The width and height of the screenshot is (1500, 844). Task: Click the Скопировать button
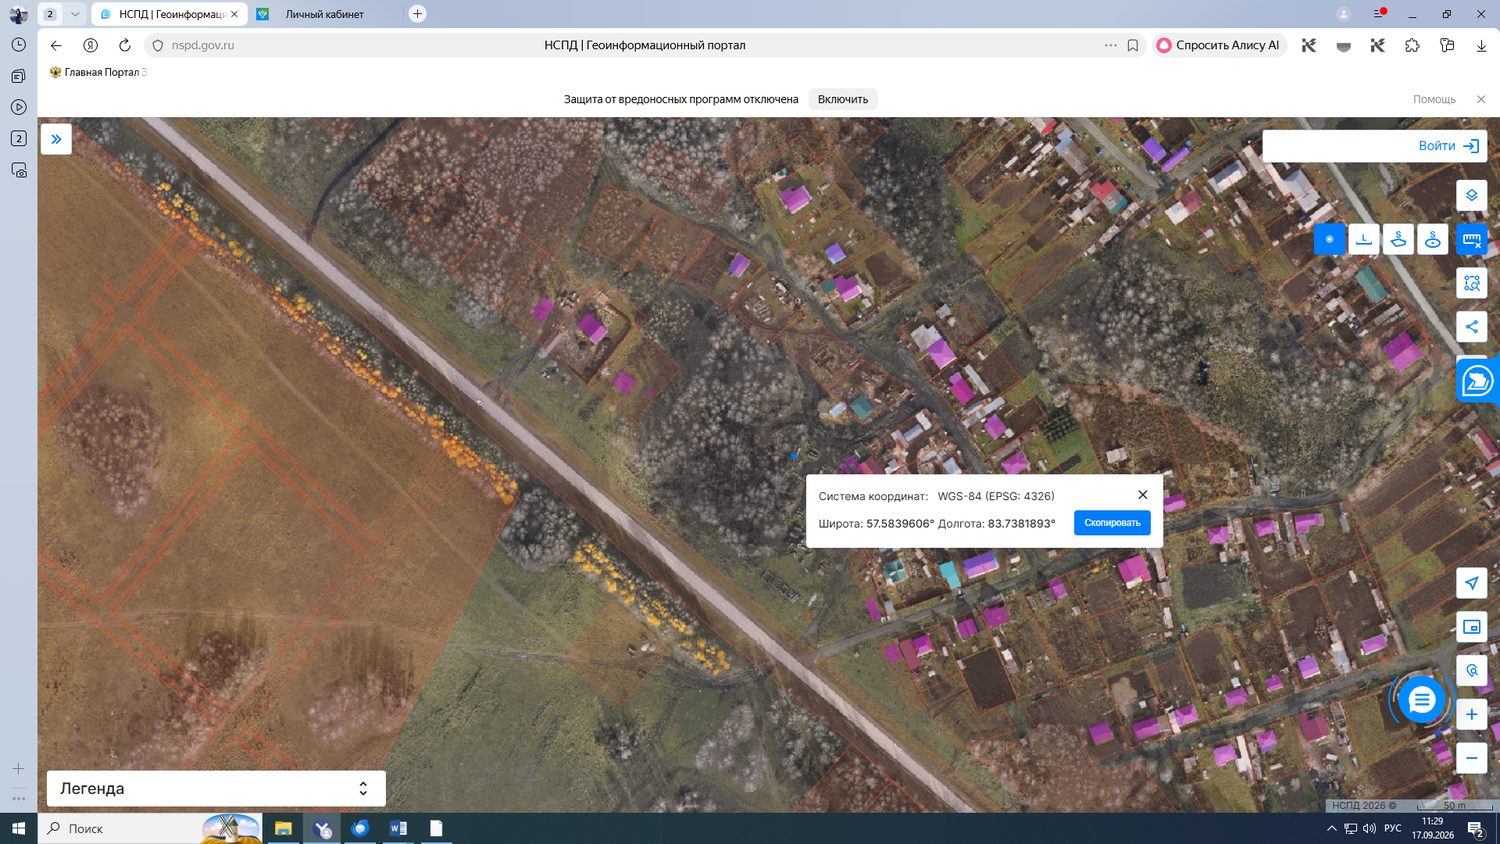1112,523
